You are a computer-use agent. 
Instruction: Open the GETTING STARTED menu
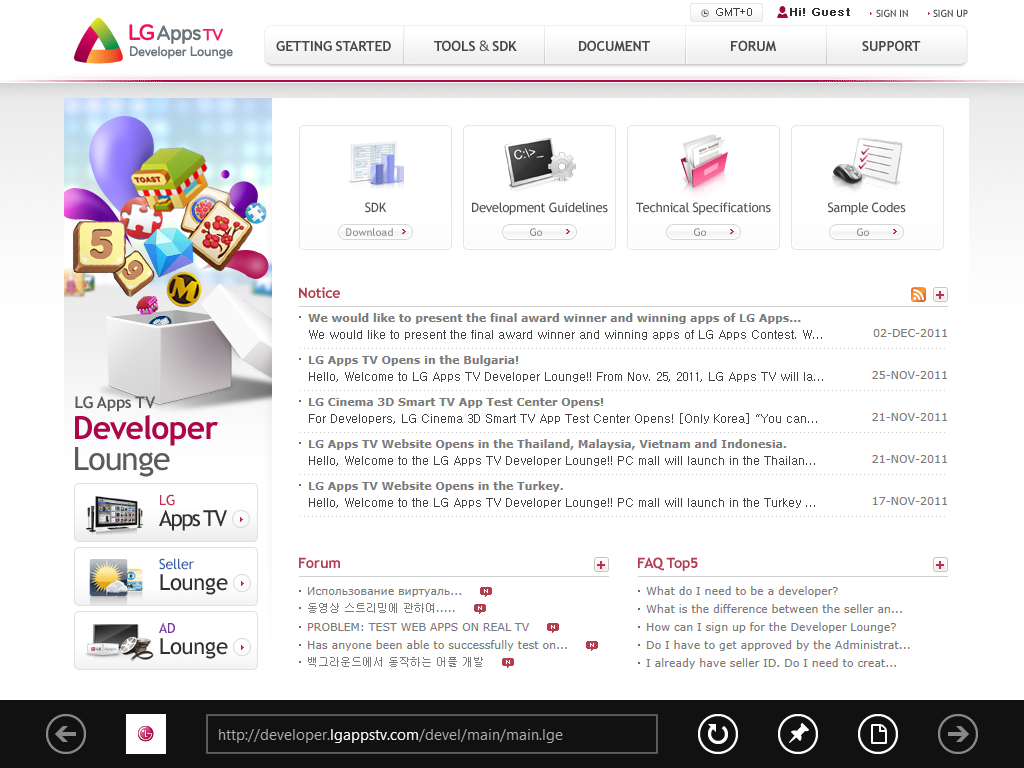point(334,46)
